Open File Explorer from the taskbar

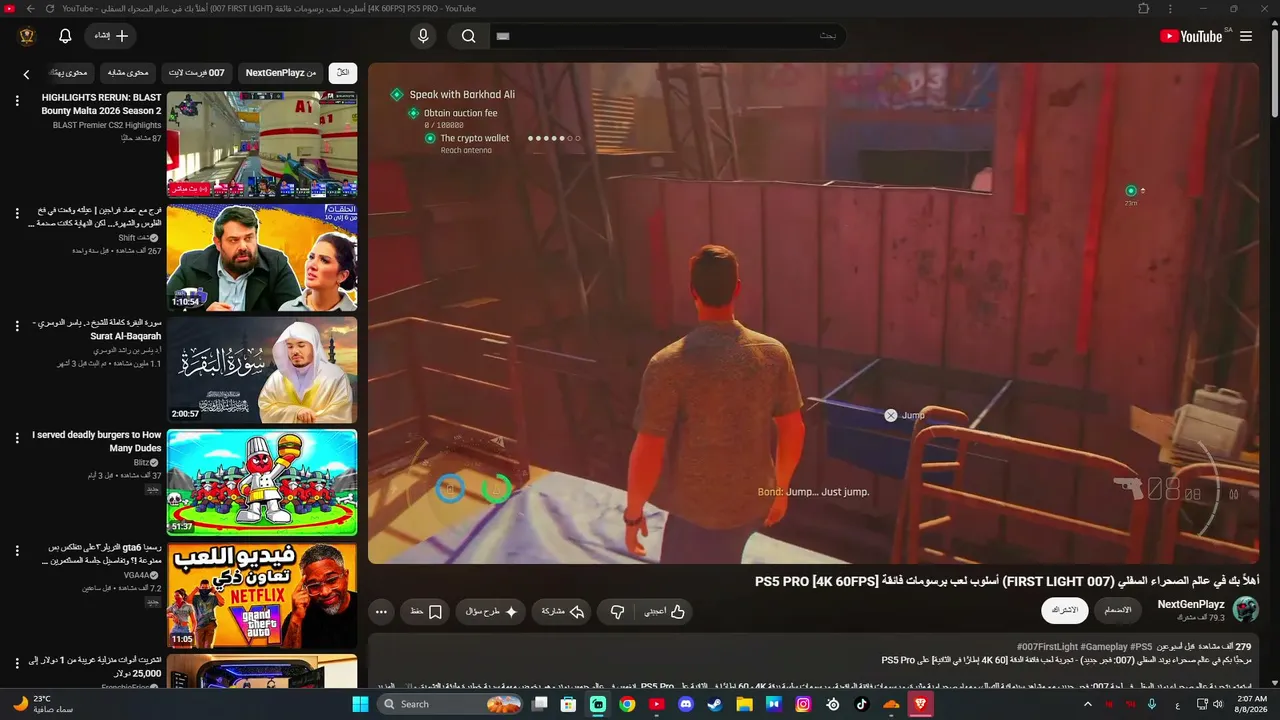coord(744,704)
